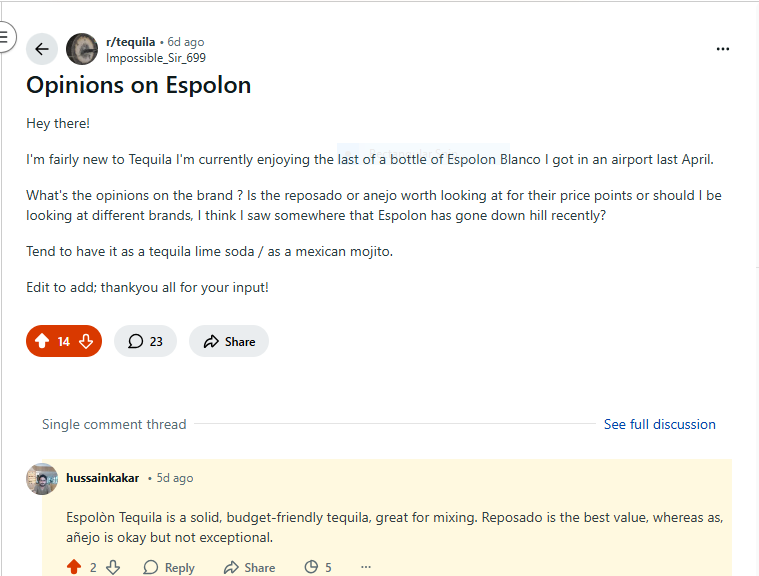Click the back arrow button
This screenshot has height=576, width=759.
click(42, 49)
